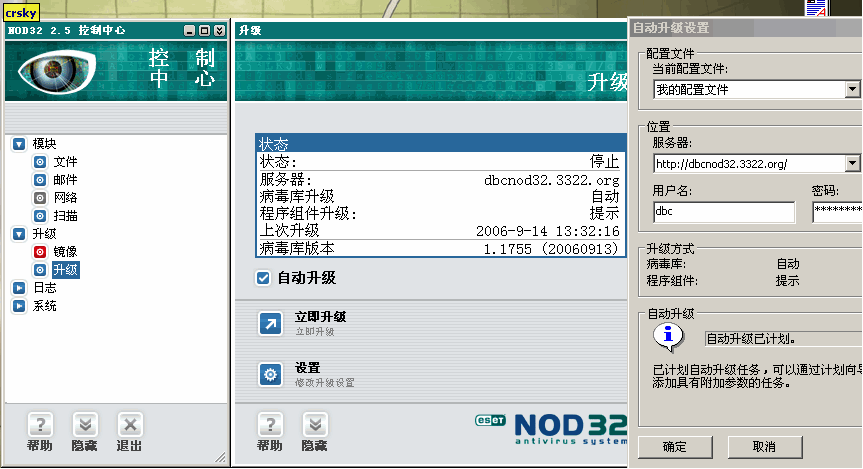Select 文件 in module tree
863x469 pixels.
(x=65, y=162)
